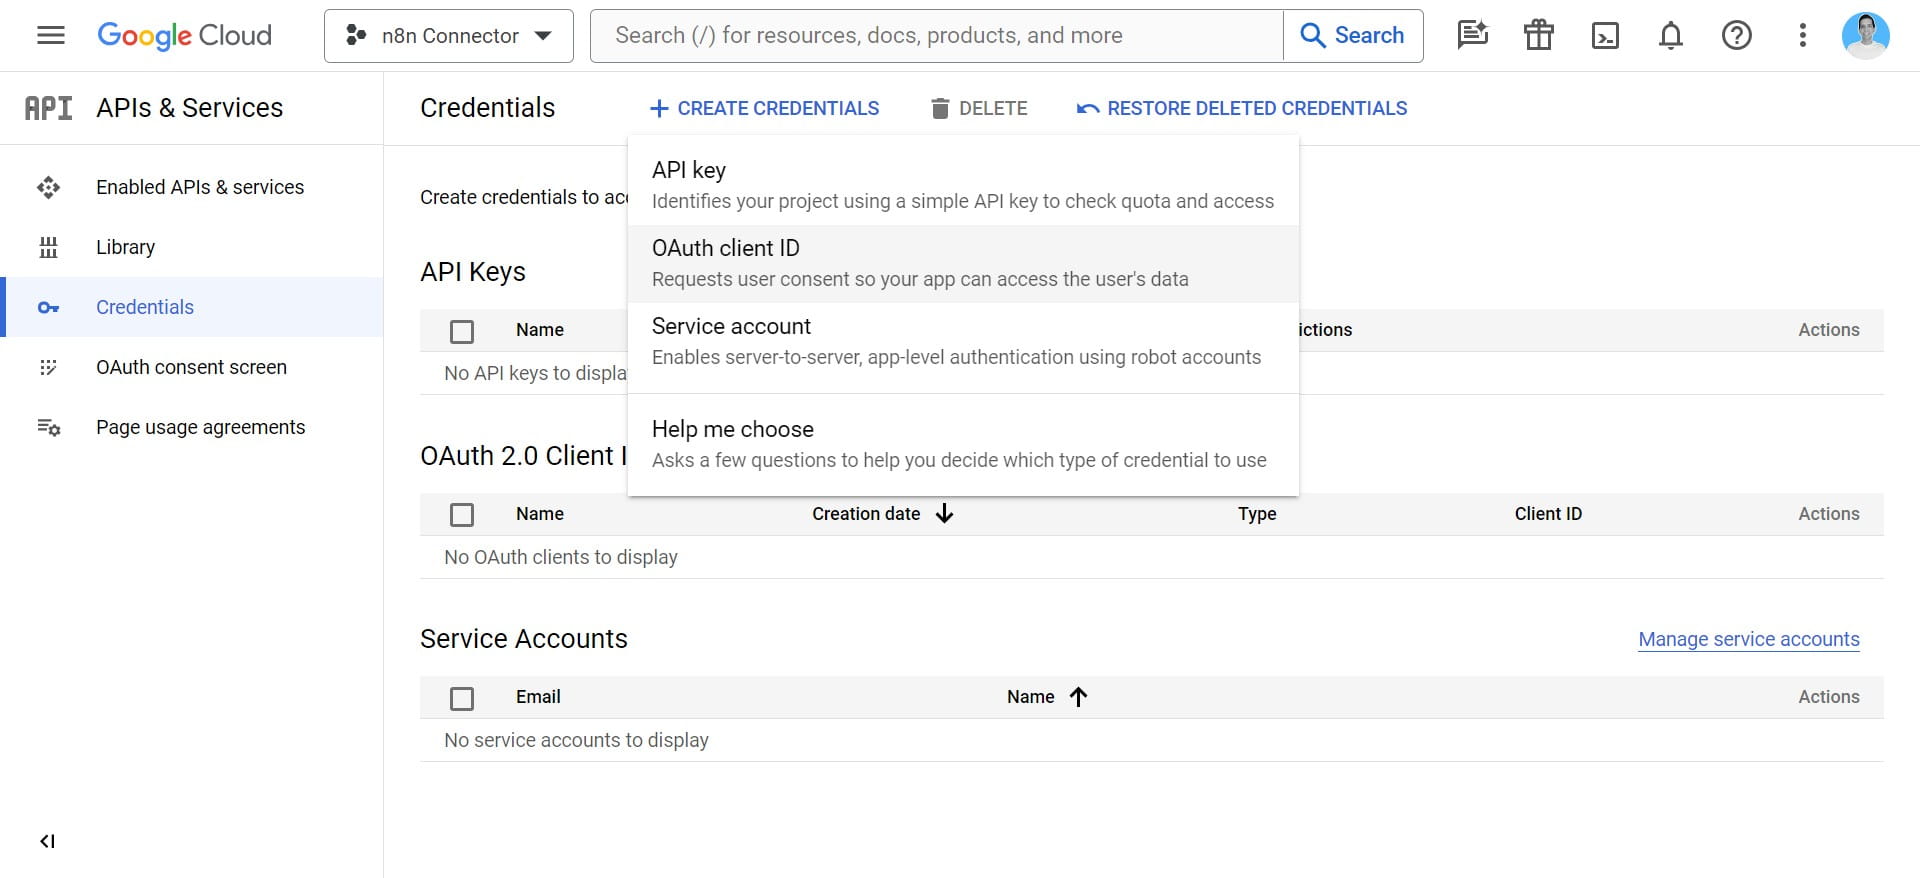This screenshot has height=878, width=1920.
Task: Open the main navigation hamburger menu
Action: tap(51, 36)
